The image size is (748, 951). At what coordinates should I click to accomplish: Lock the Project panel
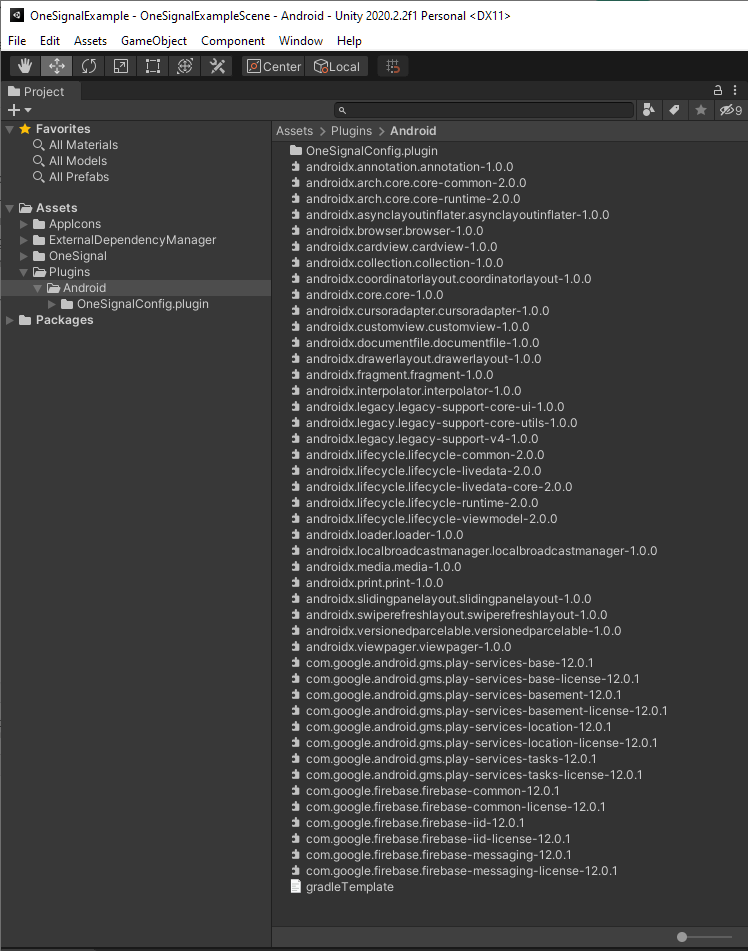click(718, 90)
